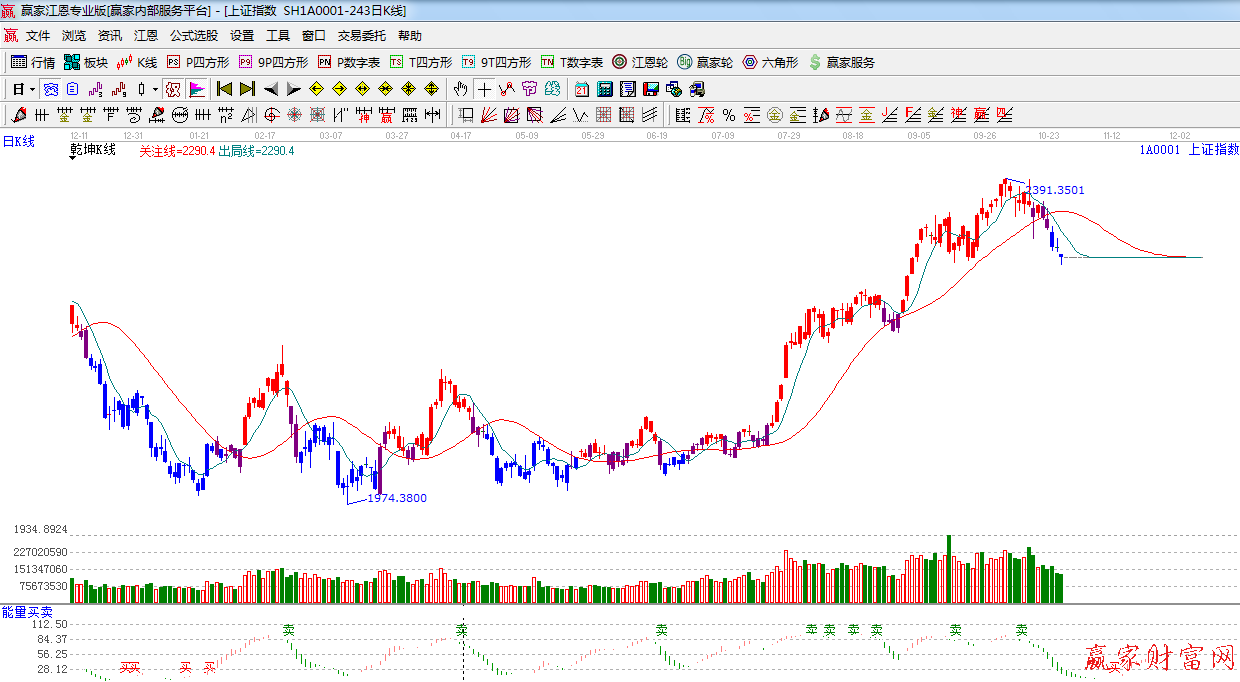The image size is (1240, 682).
Task: Open the candlestick style dropdown arrow
Action: click(155, 89)
